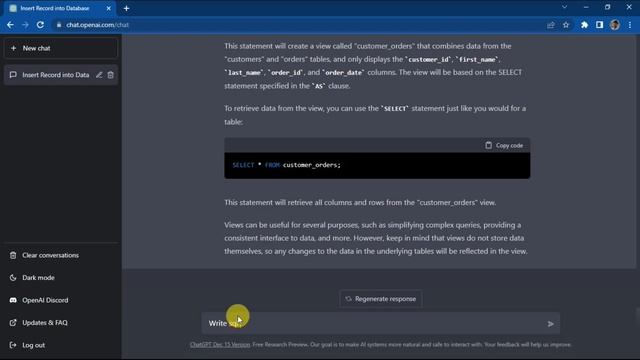This screenshot has width=640, height=360.
Task: Send the message with arrow icon
Action: coord(551,324)
